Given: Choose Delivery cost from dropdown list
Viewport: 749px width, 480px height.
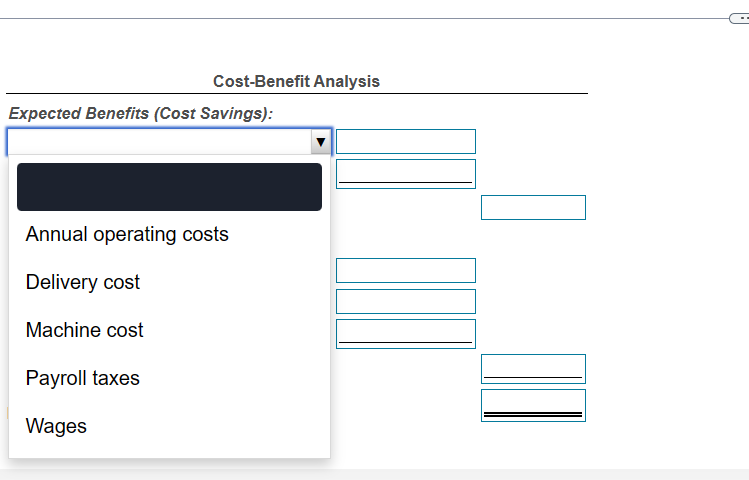Looking at the screenshot, I should pyautogui.click(x=83, y=282).
